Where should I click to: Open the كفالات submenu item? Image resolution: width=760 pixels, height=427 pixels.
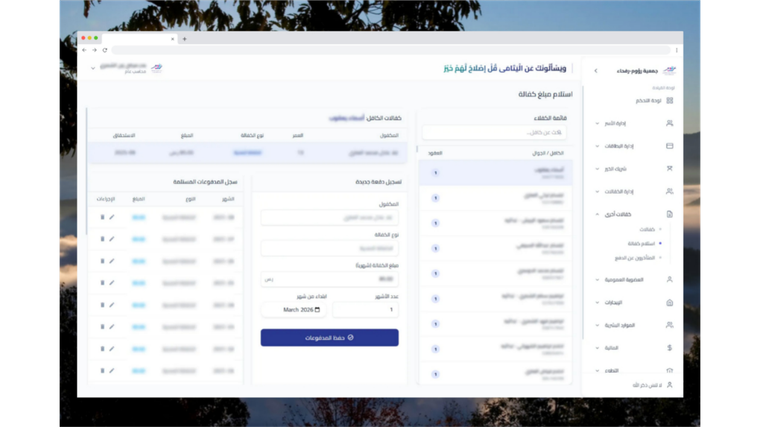tap(647, 229)
